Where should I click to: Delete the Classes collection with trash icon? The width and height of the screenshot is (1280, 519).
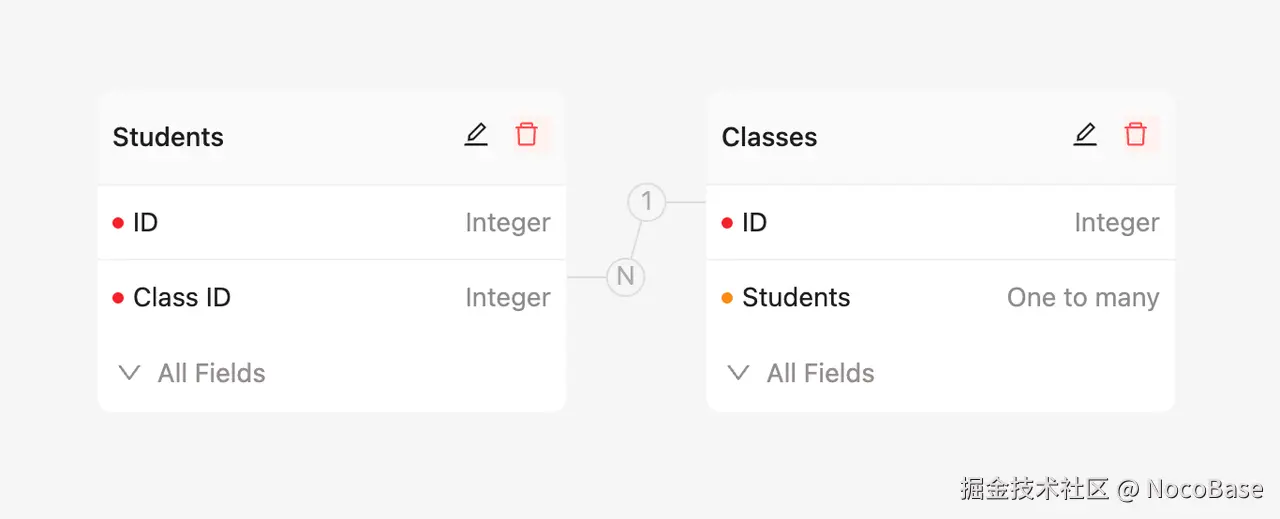(1135, 135)
